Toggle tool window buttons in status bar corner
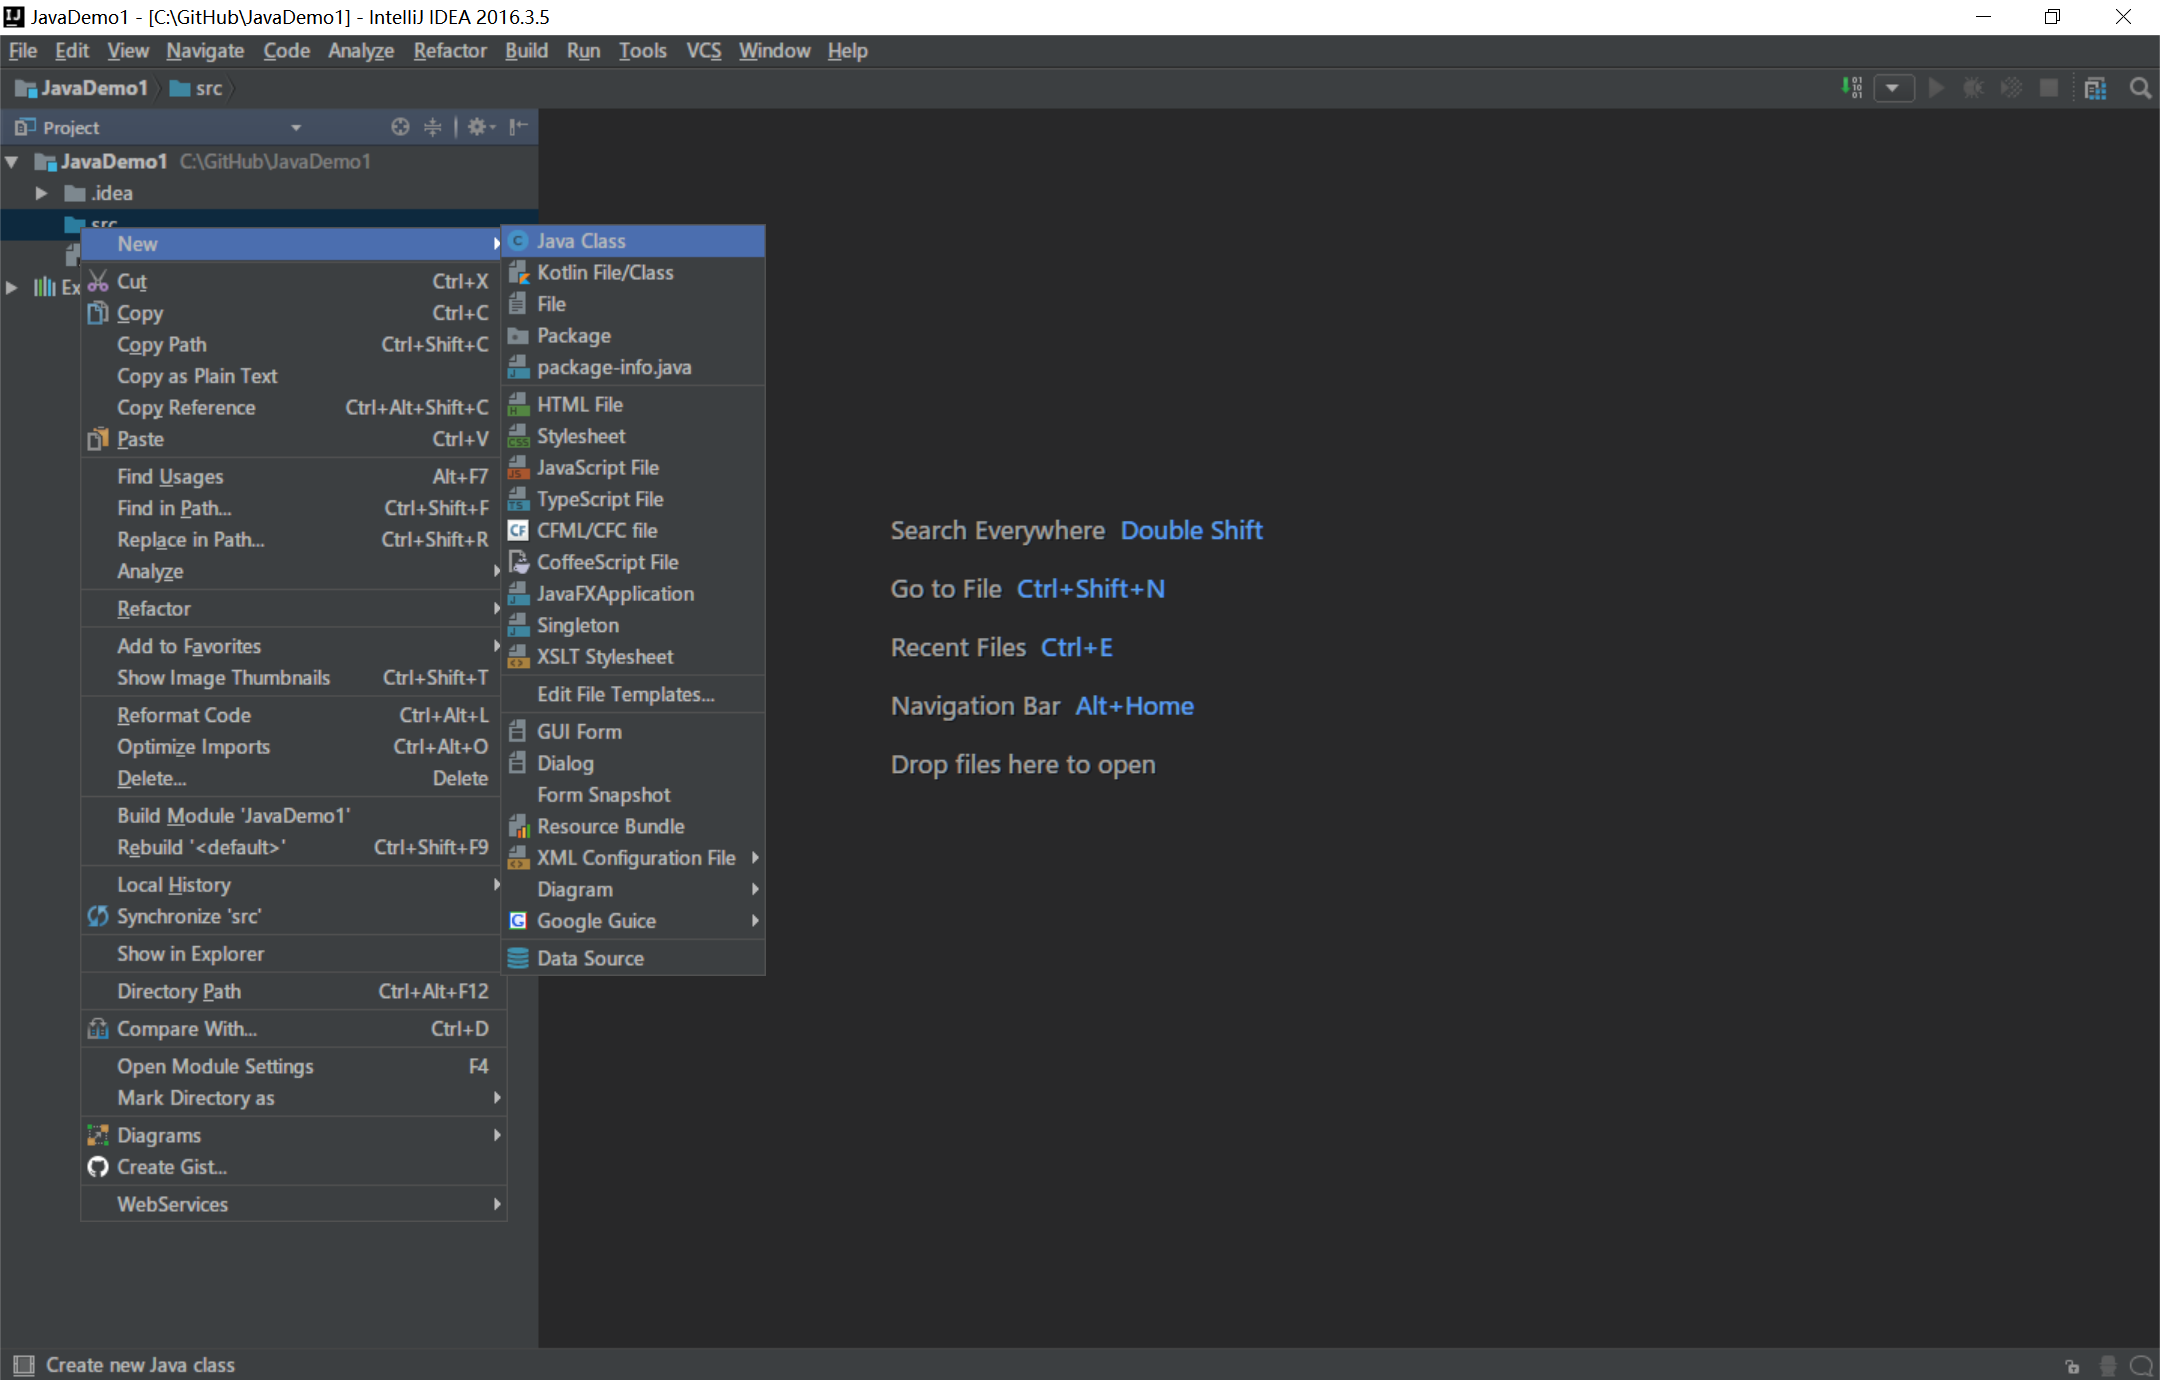This screenshot has height=1380, width=2160. [x=24, y=1365]
